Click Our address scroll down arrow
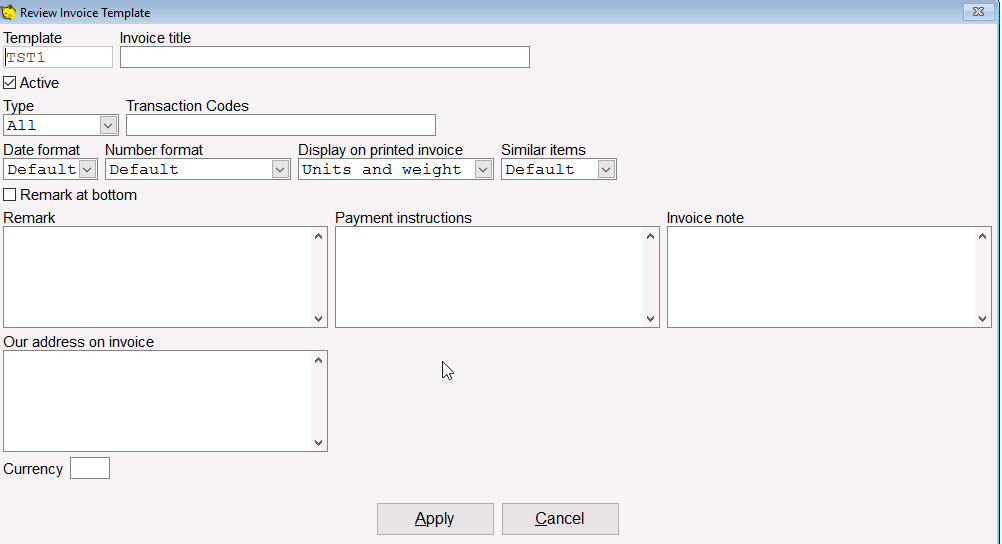Screen dimensions: 1002x544 pos(319,442)
